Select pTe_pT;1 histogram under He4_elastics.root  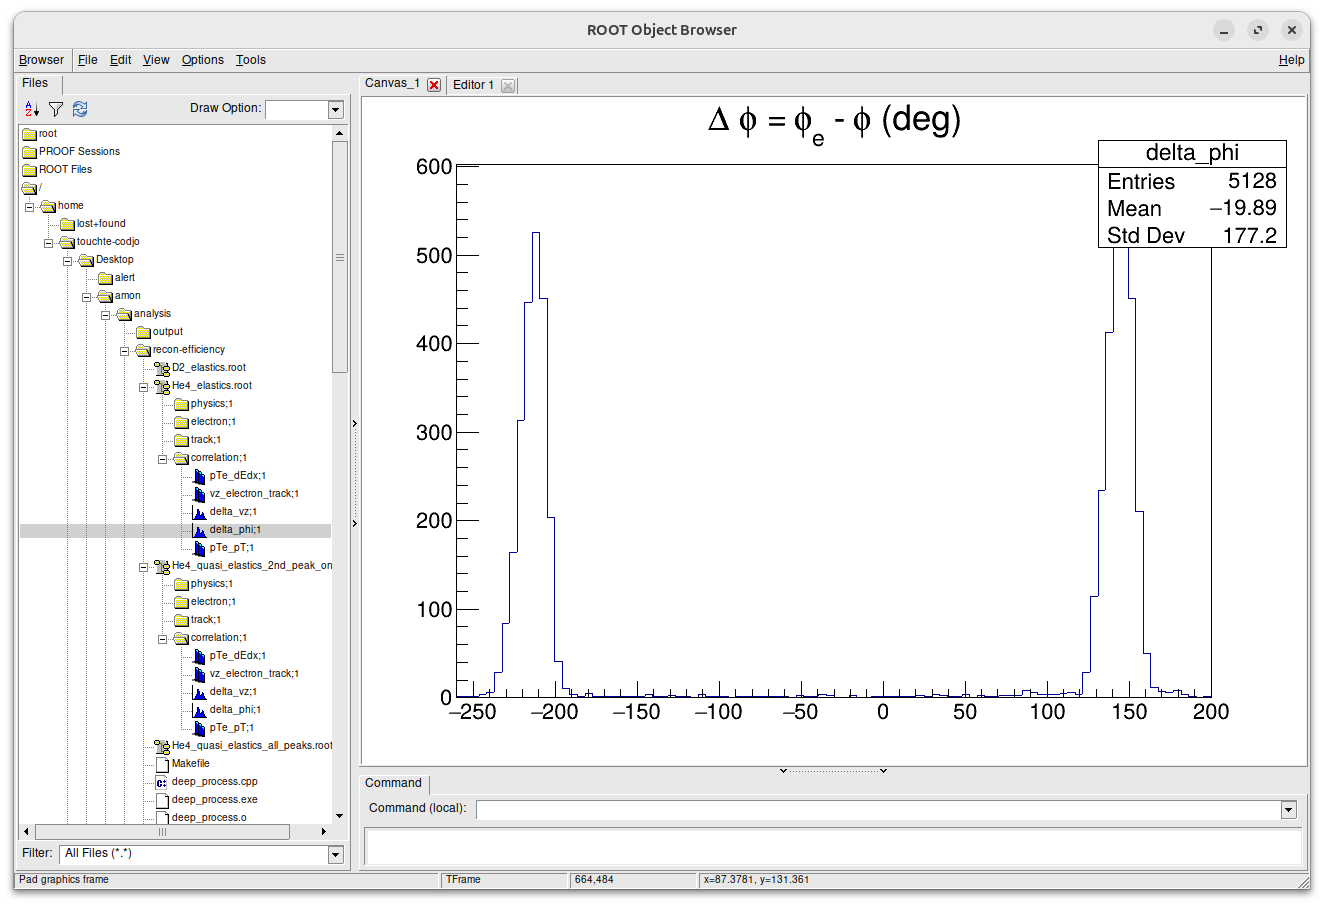click(199, 548)
